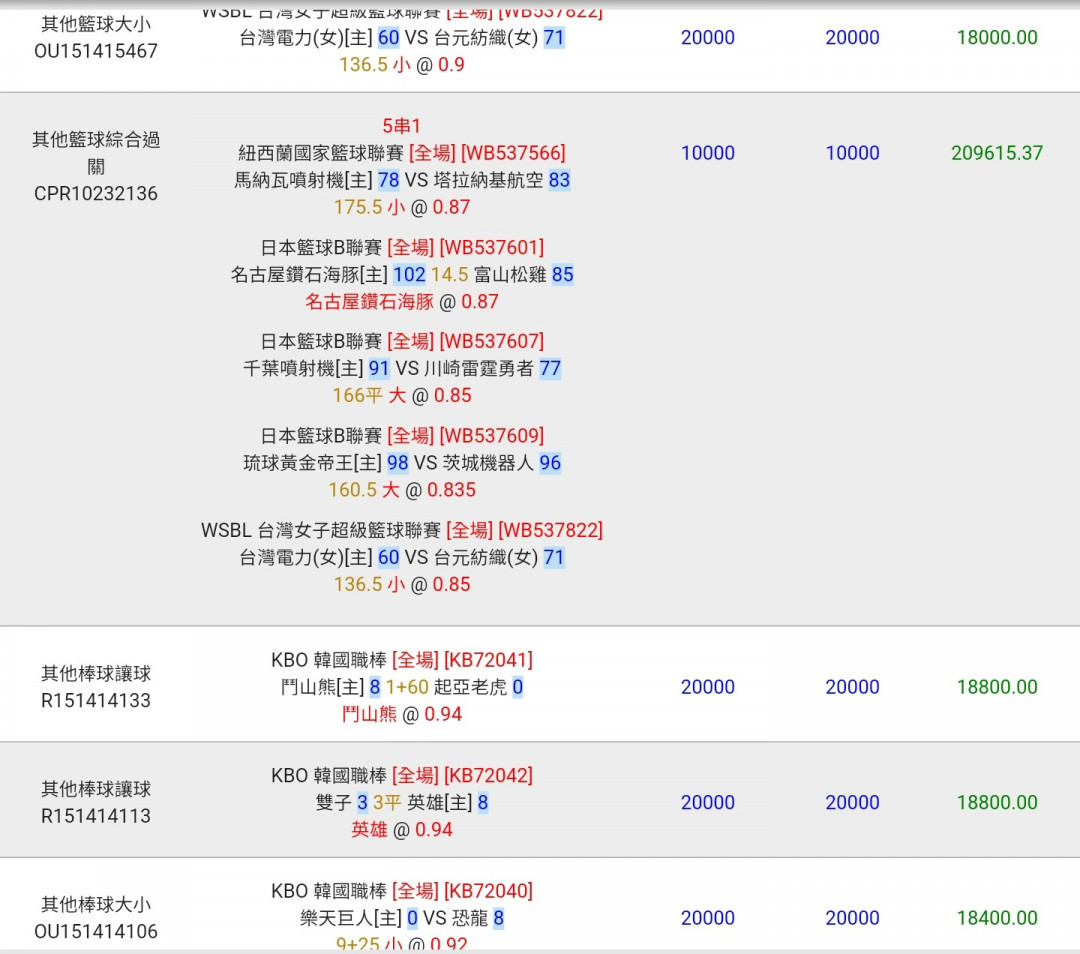Click the parlay payout 209615.37
The width and height of the screenshot is (1080, 954).
click(x=997, y=153)
